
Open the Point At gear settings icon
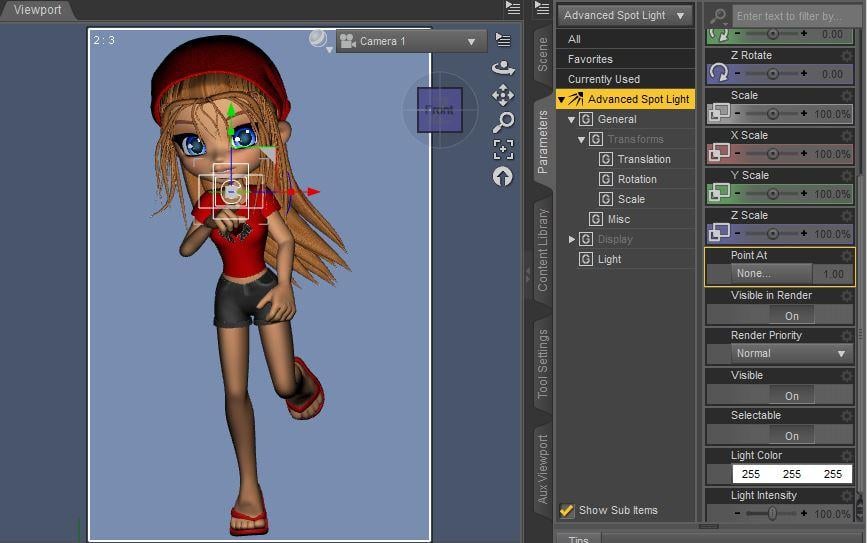coord(846,255)
